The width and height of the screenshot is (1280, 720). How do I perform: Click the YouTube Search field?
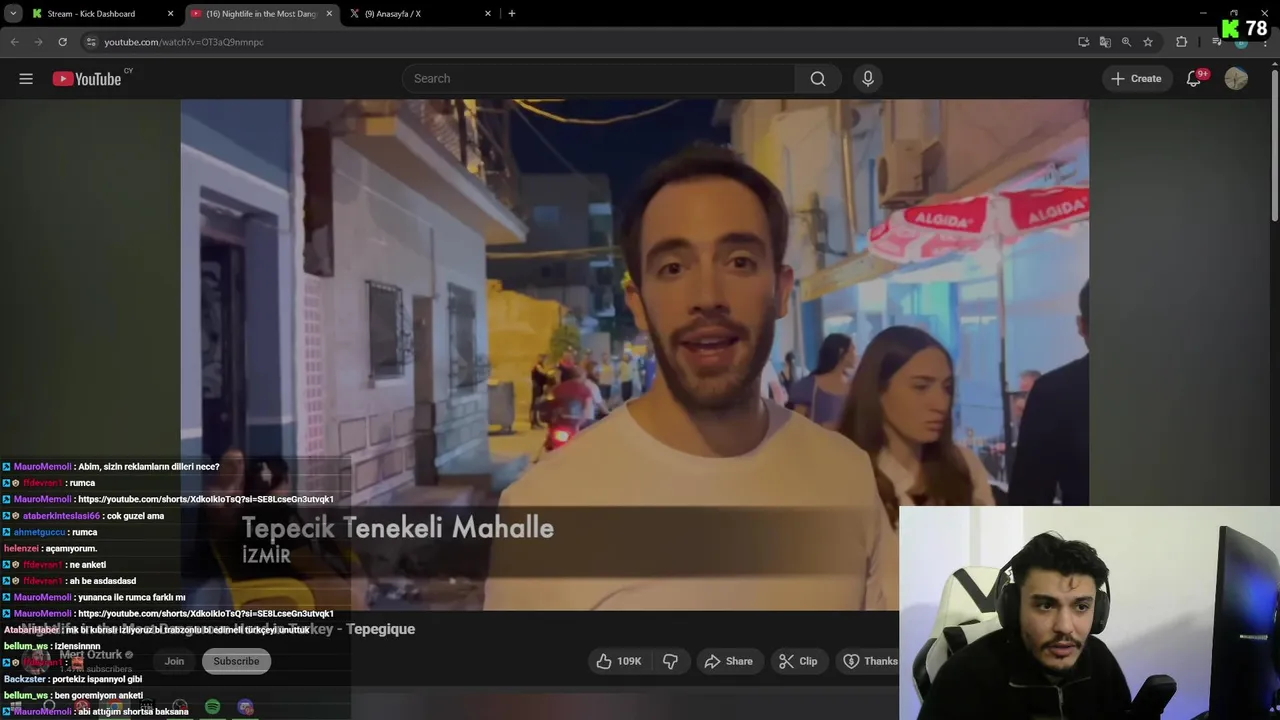tap(598, 78)
